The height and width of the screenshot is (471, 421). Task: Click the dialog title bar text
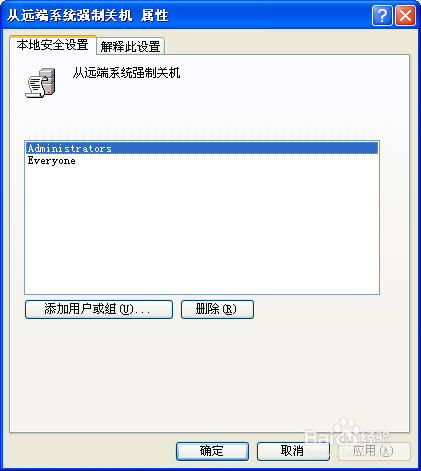click(x=88, y=16)
